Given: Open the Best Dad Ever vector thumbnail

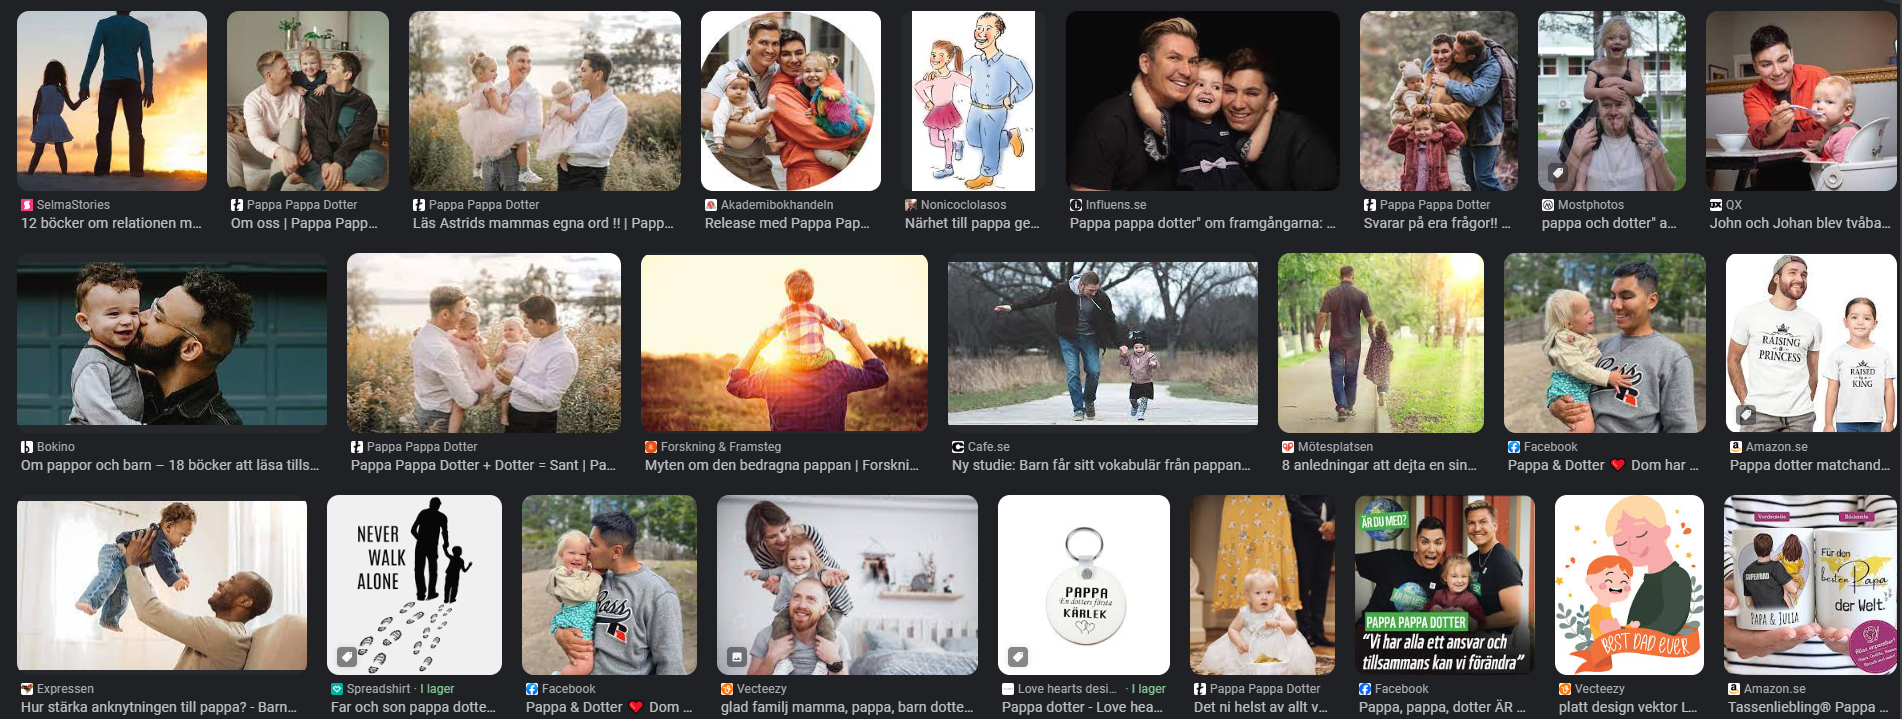Looking at the screenshot, I should [1629, 585].
